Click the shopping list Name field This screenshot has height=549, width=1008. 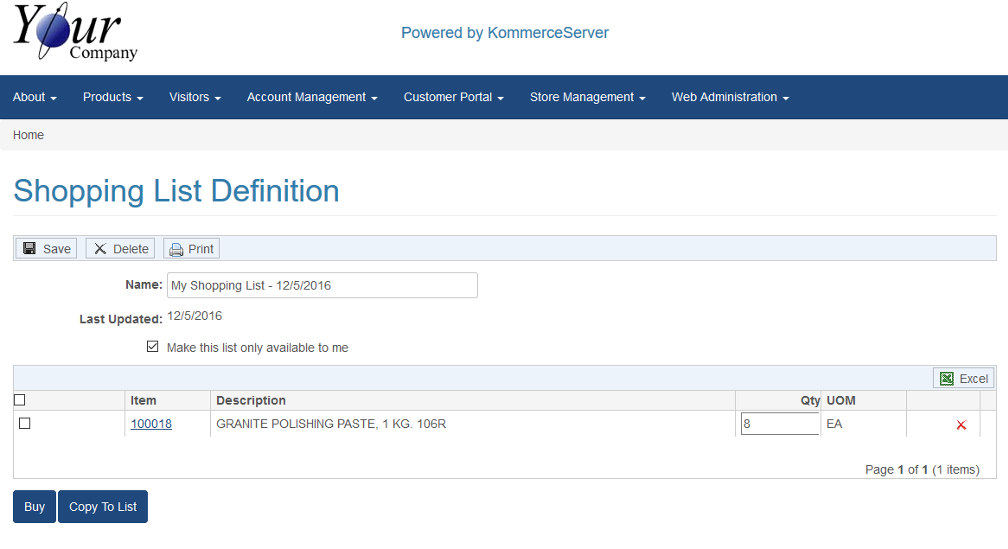point(322,285)
